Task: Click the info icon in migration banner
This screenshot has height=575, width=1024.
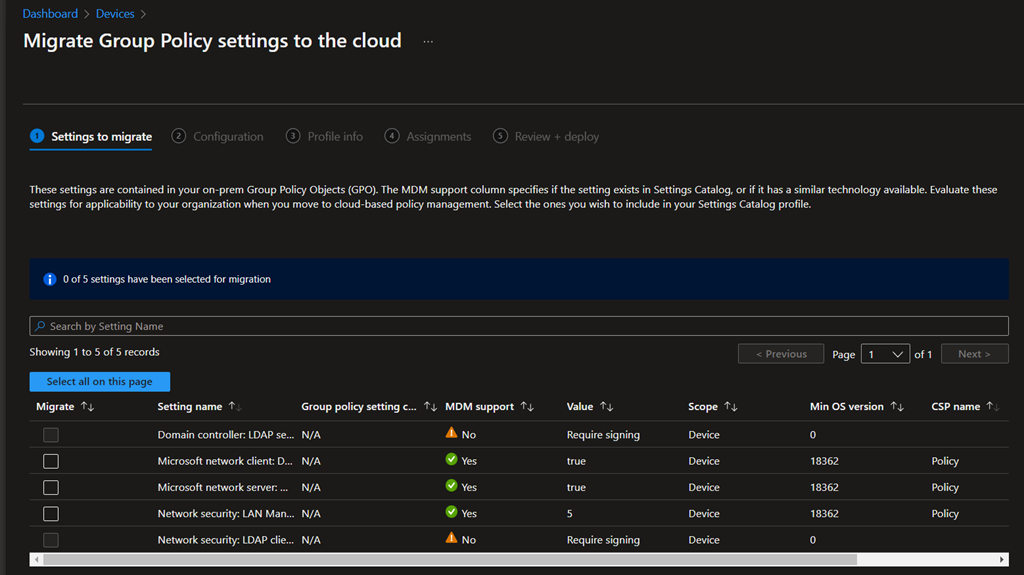Action: pyautogui.click(x=50, y=279)
